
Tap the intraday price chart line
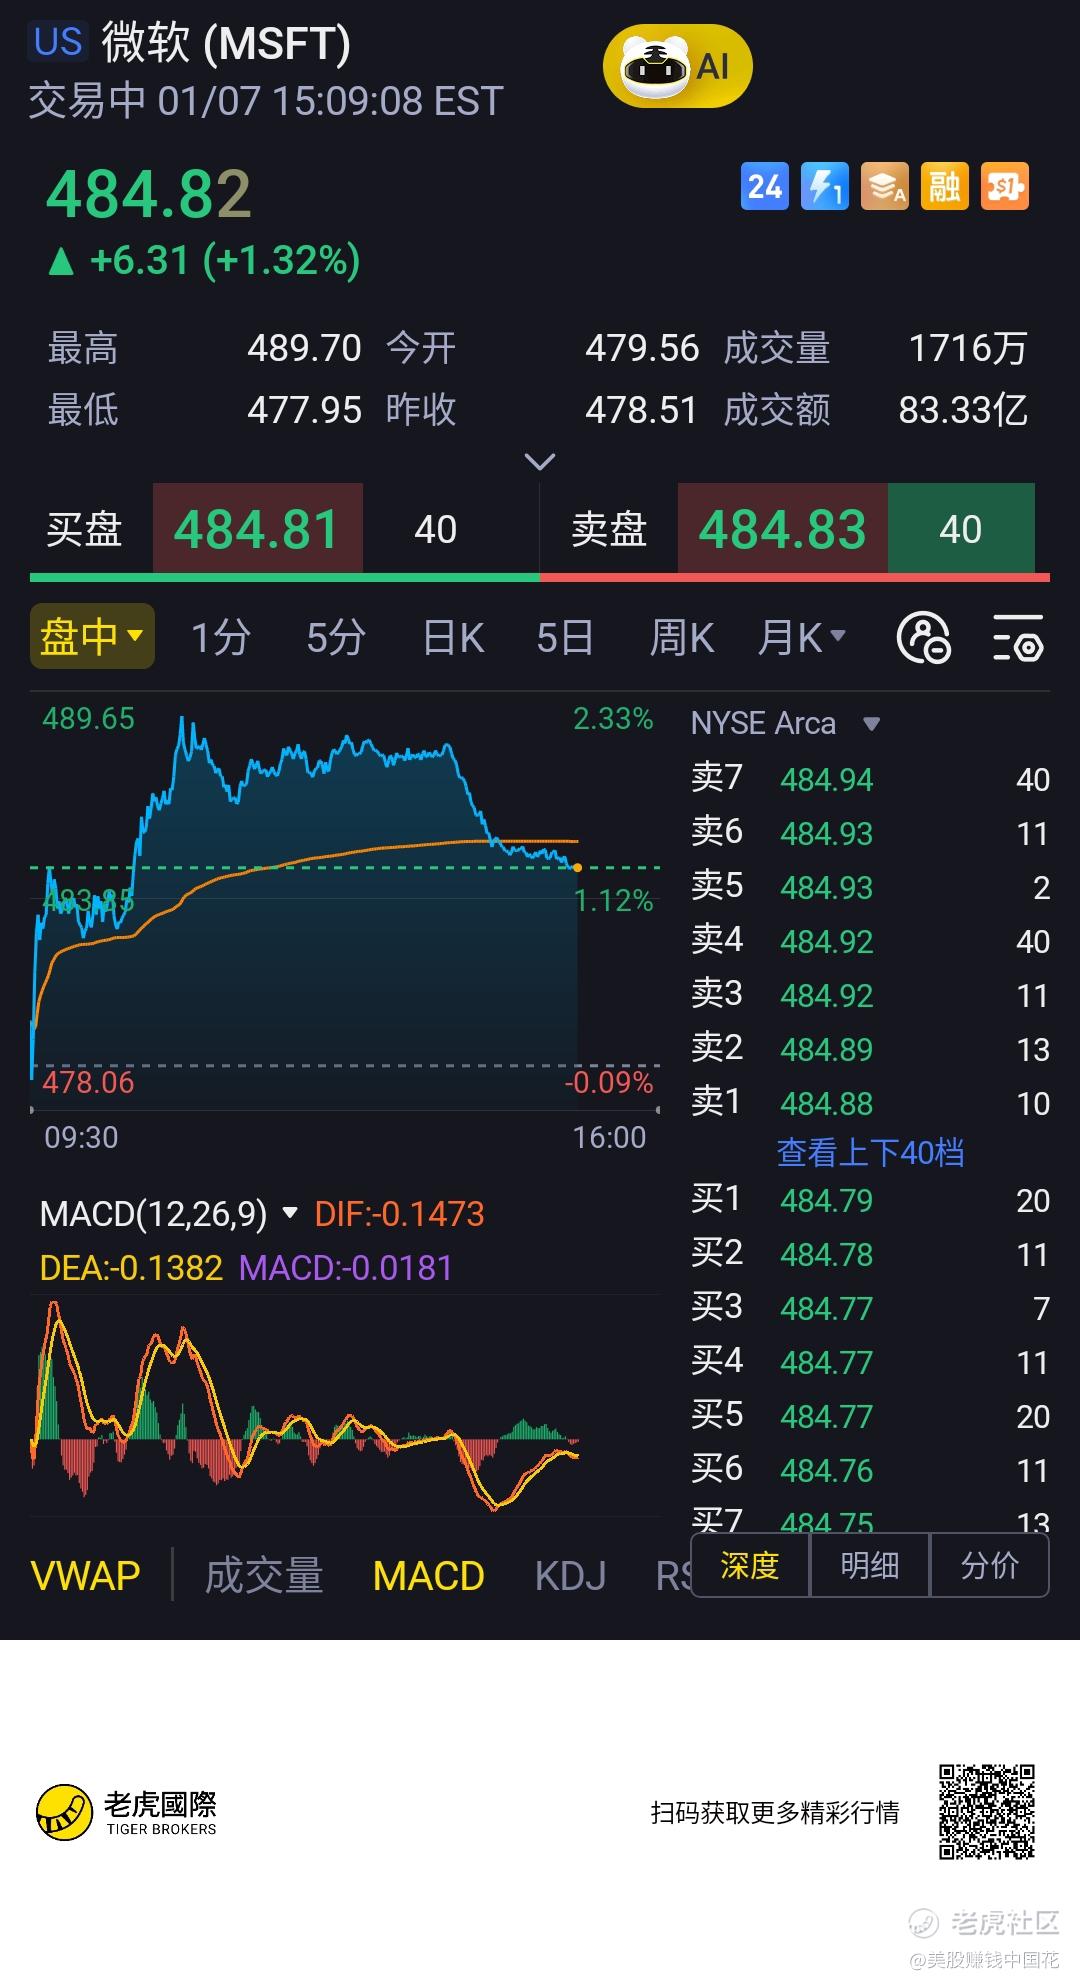tap(345, 900)
